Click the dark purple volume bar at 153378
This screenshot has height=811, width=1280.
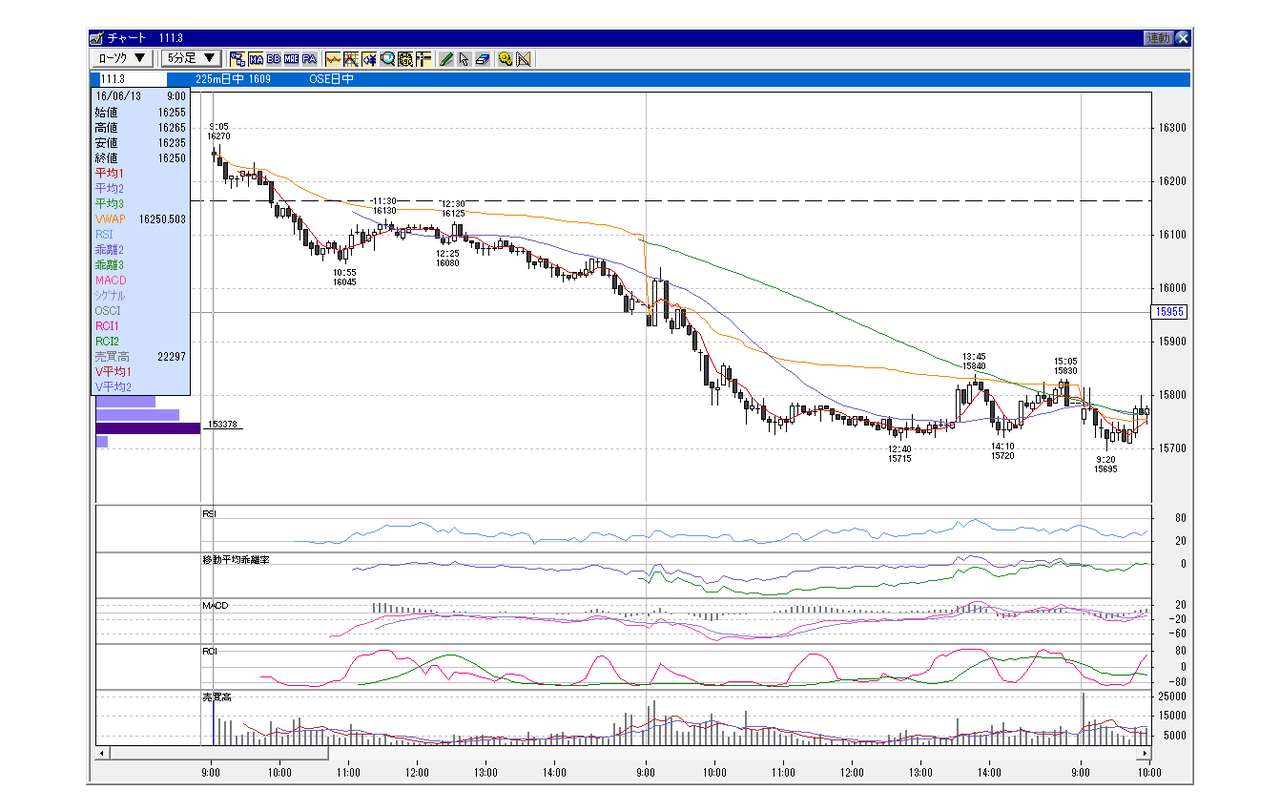148,428
